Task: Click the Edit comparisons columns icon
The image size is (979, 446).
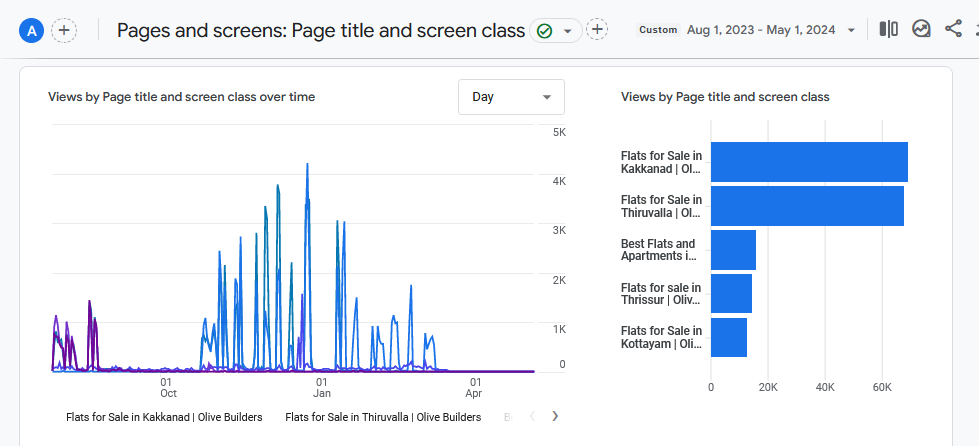Action: 888,29
